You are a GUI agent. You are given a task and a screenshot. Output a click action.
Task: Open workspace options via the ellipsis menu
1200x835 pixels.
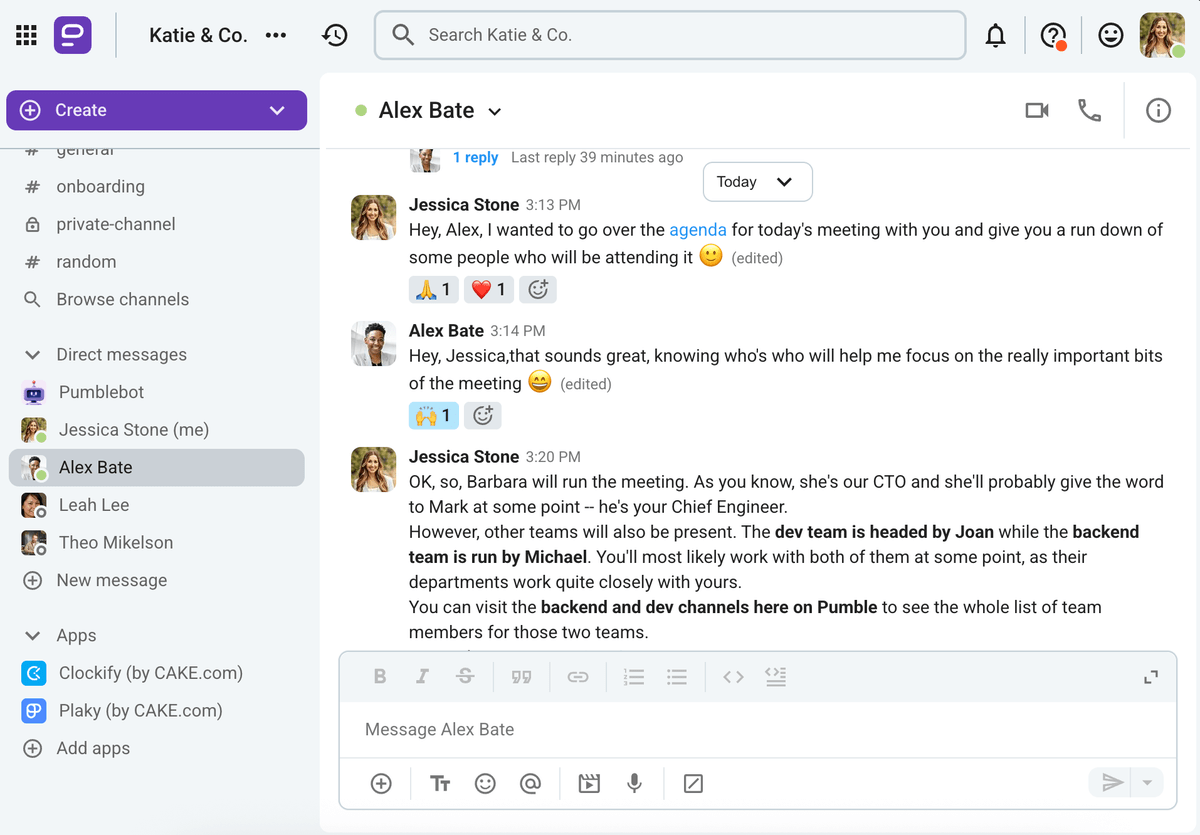pos(275,34)
